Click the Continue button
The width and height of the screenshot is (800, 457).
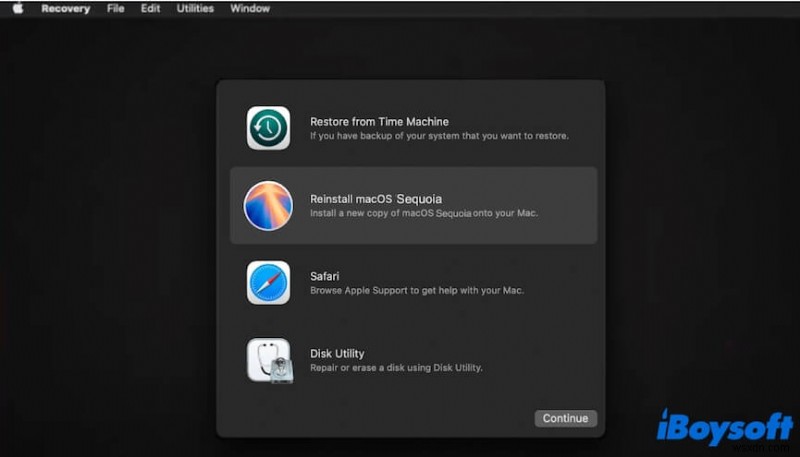click(x=565, y=418)
